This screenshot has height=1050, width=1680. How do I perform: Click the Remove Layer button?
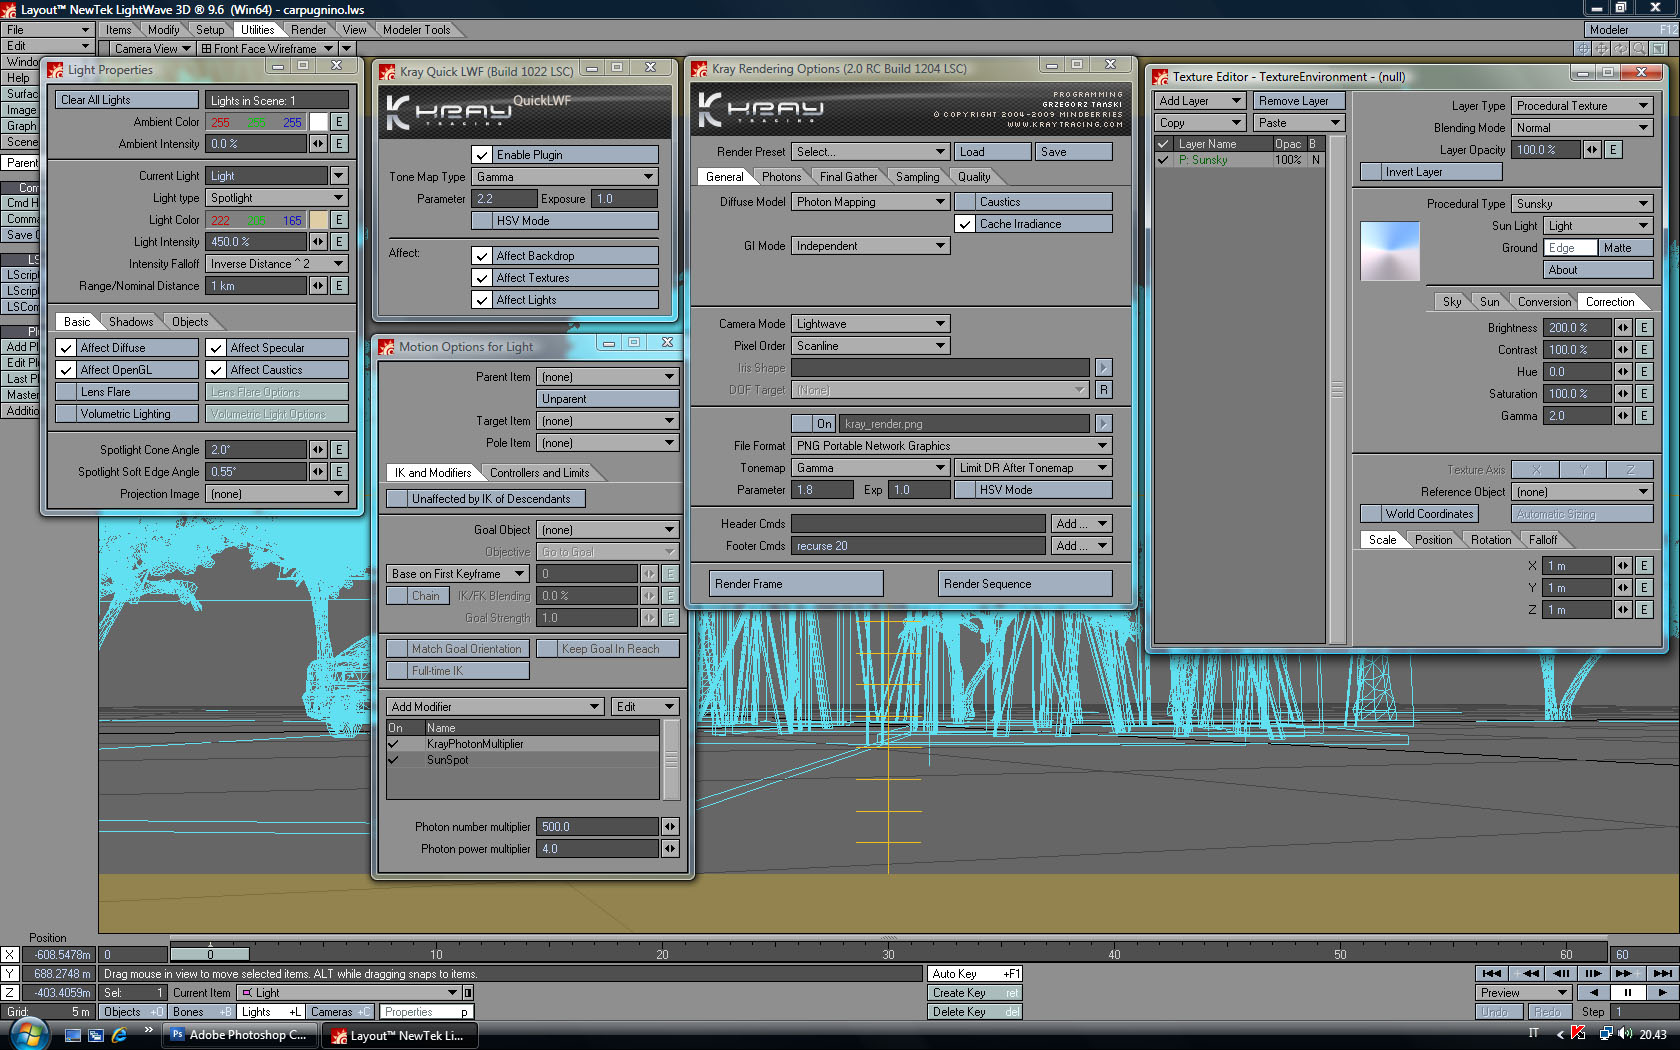pos(1298,101)
